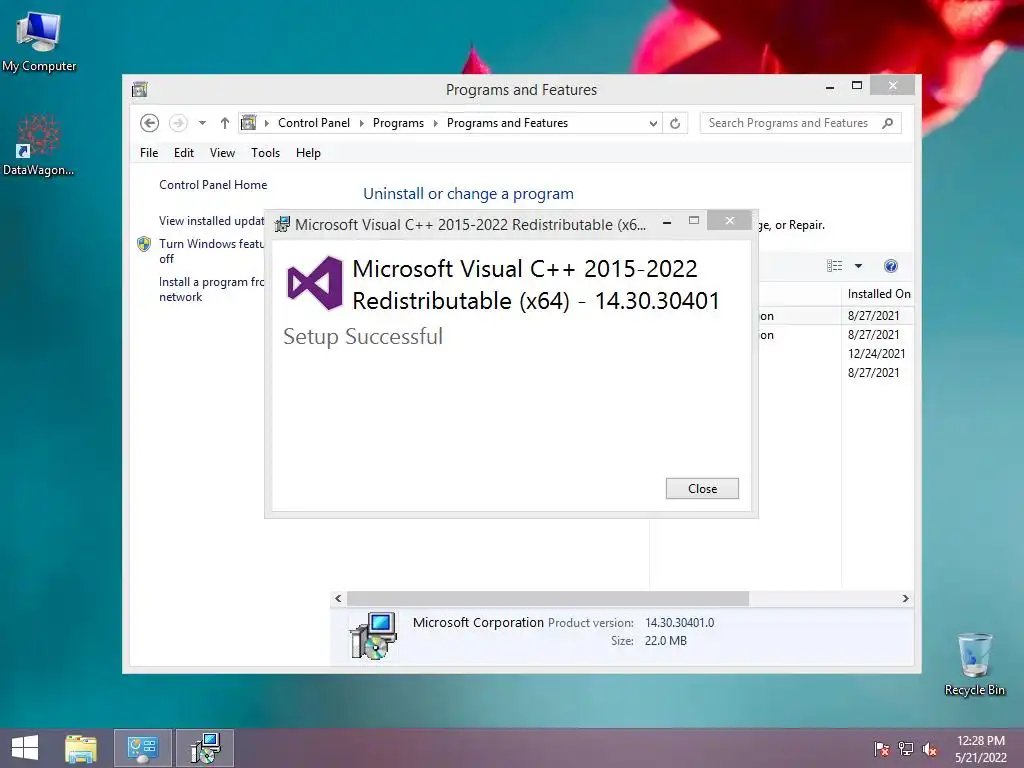Open recent locations dropdown arrow

click(202, 123)
